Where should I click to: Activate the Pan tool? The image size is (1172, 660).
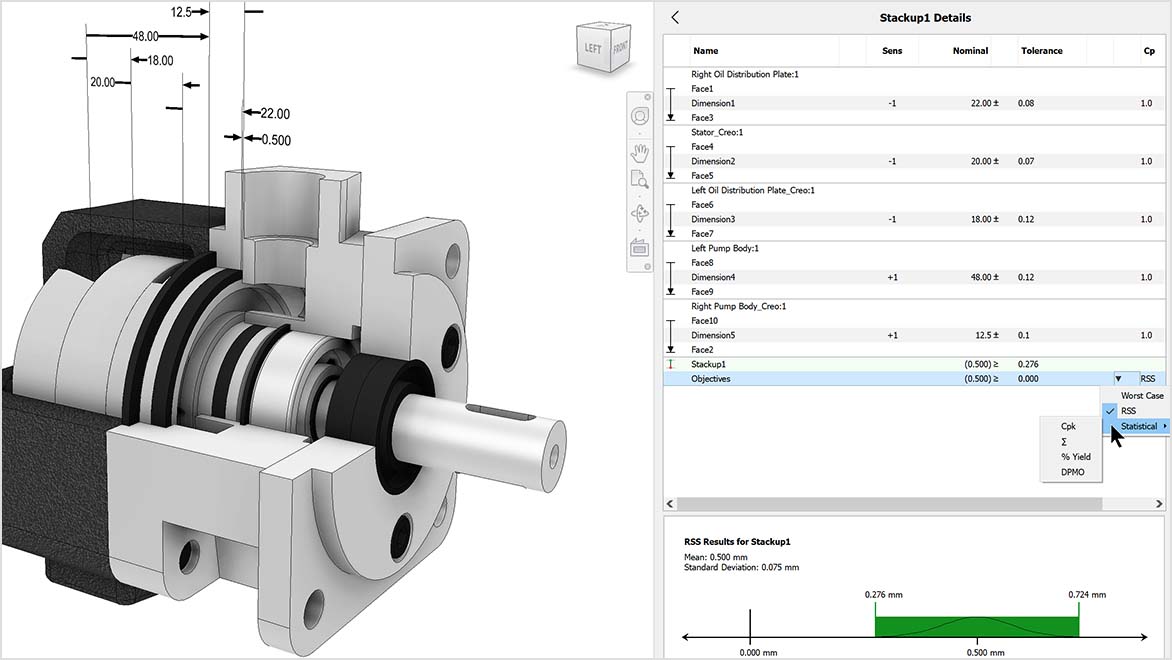tap(639, 152)
